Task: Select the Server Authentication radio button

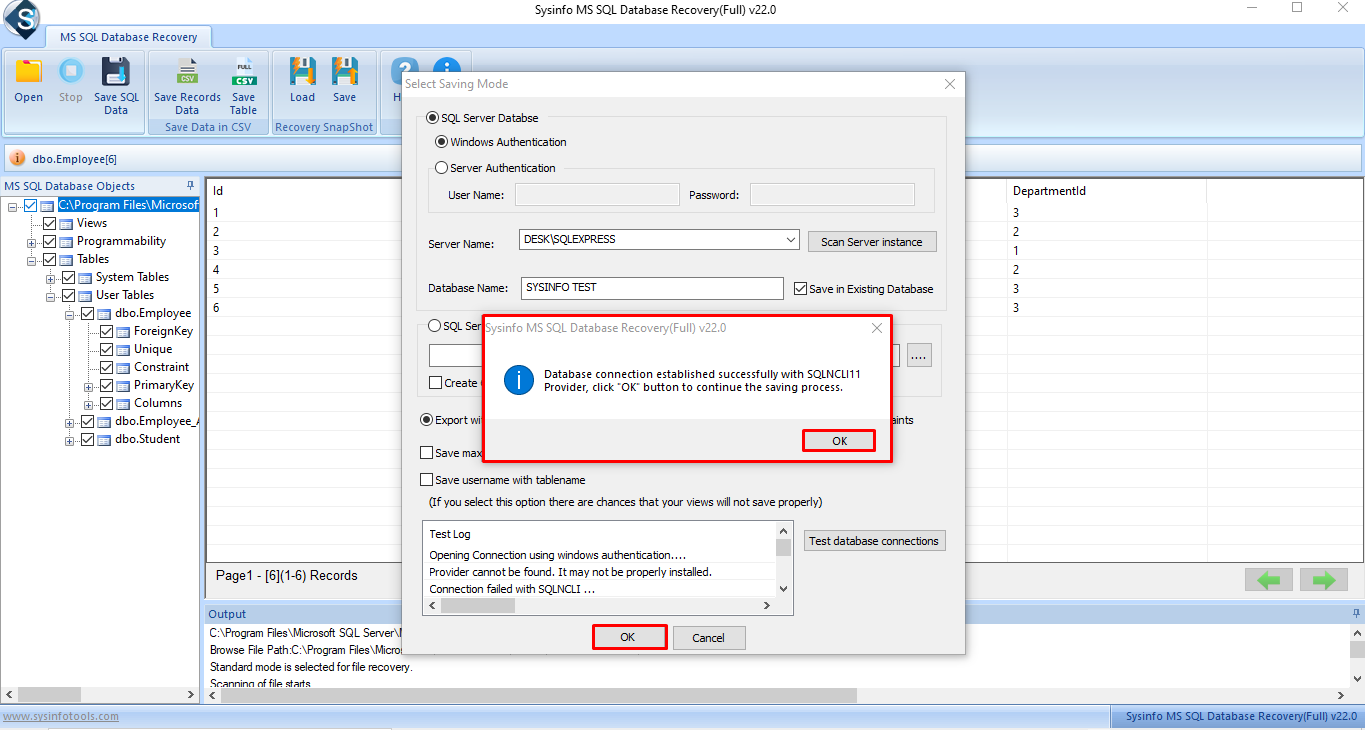Action: [442, 168]
